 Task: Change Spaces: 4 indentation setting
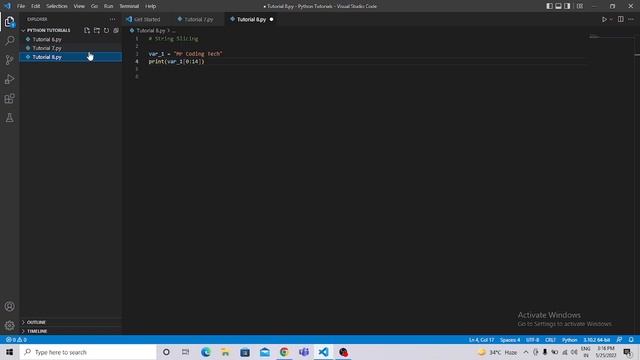click(x=510, y=340)
